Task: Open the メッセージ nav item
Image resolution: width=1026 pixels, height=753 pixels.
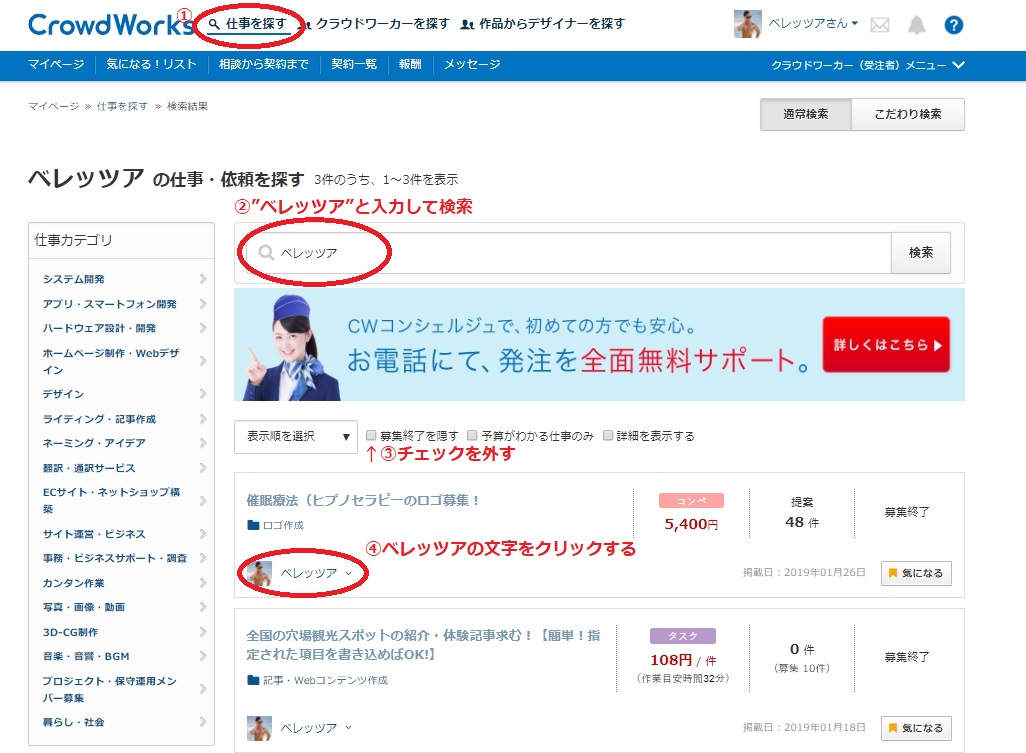Action: [472, 64]
